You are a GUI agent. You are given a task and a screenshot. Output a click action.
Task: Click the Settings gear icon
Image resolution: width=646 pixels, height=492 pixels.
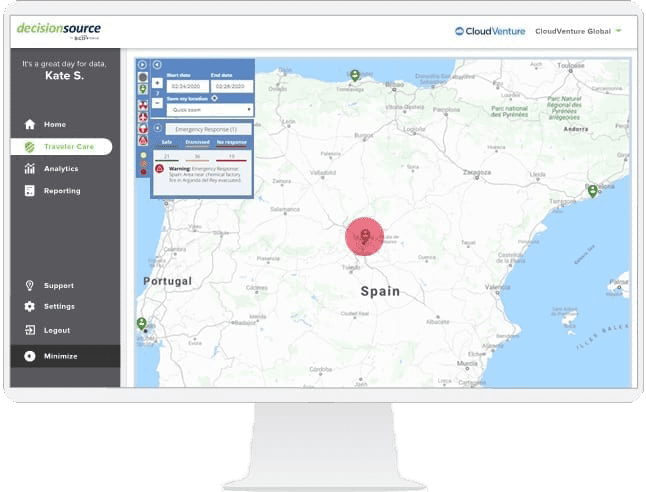(29, 306)
